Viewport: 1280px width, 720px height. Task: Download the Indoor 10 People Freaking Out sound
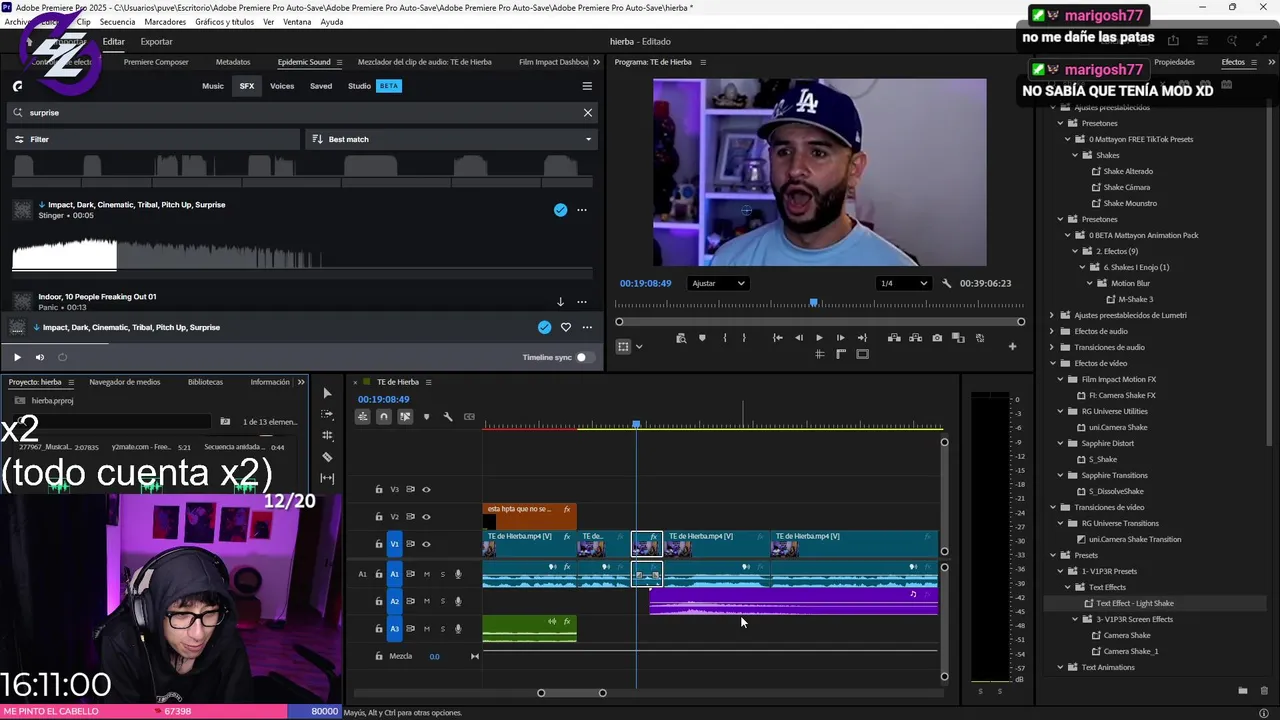pos(560,302)
